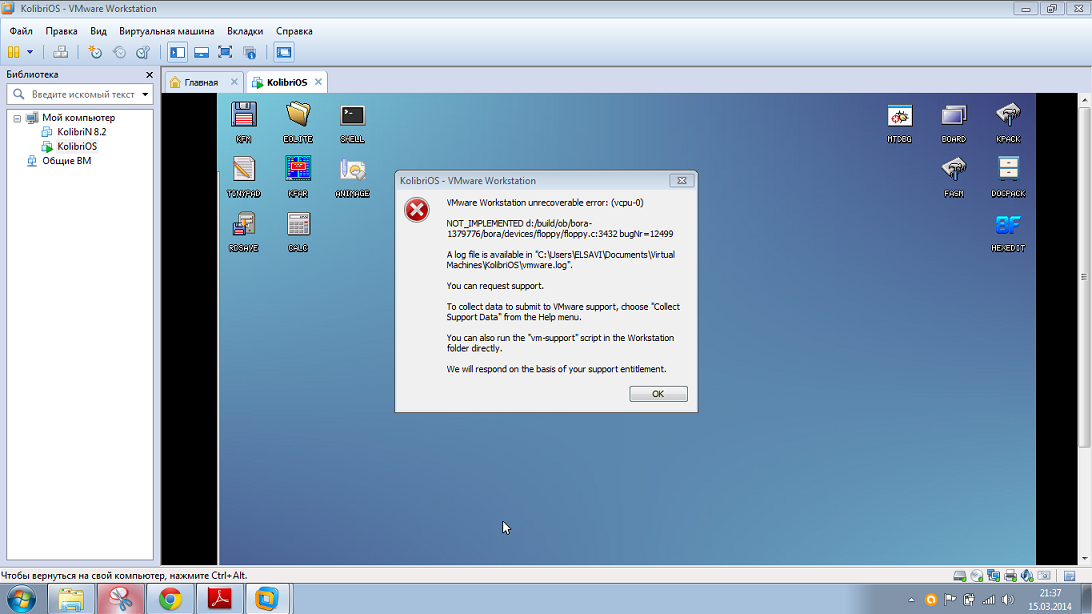Click the Send Ctrl+Alt+Del toolbar icon

pos(60,52)
